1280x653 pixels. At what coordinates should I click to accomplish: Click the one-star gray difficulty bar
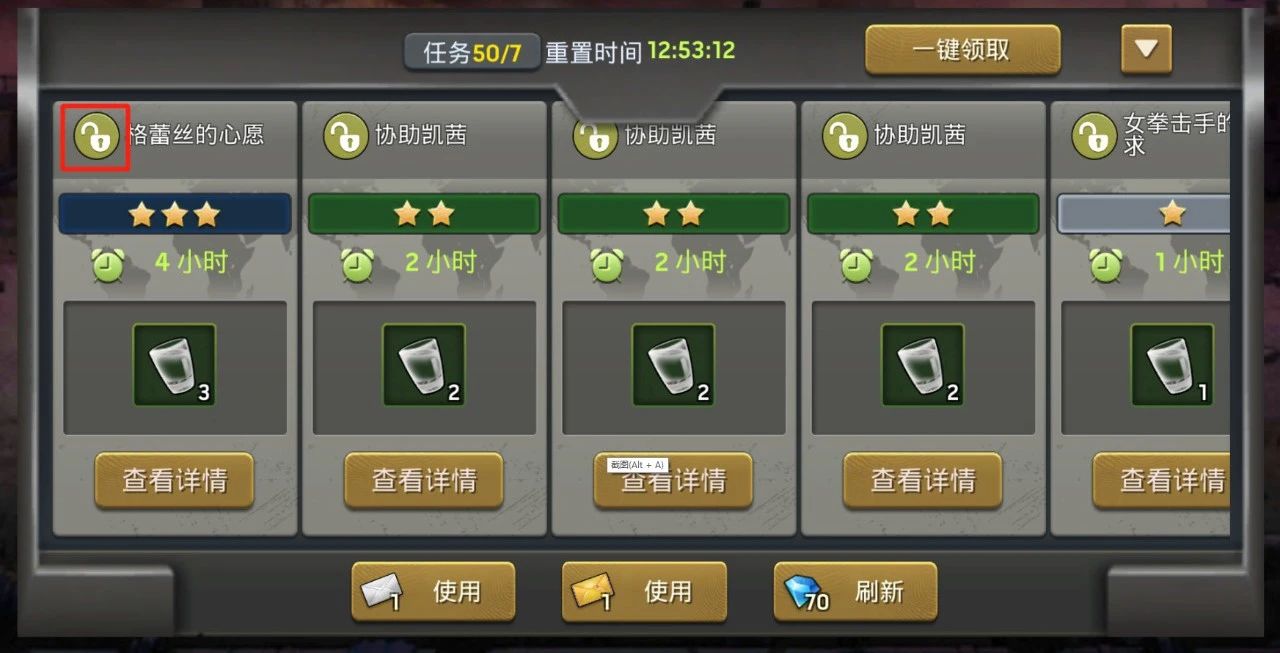[1143, 214]
